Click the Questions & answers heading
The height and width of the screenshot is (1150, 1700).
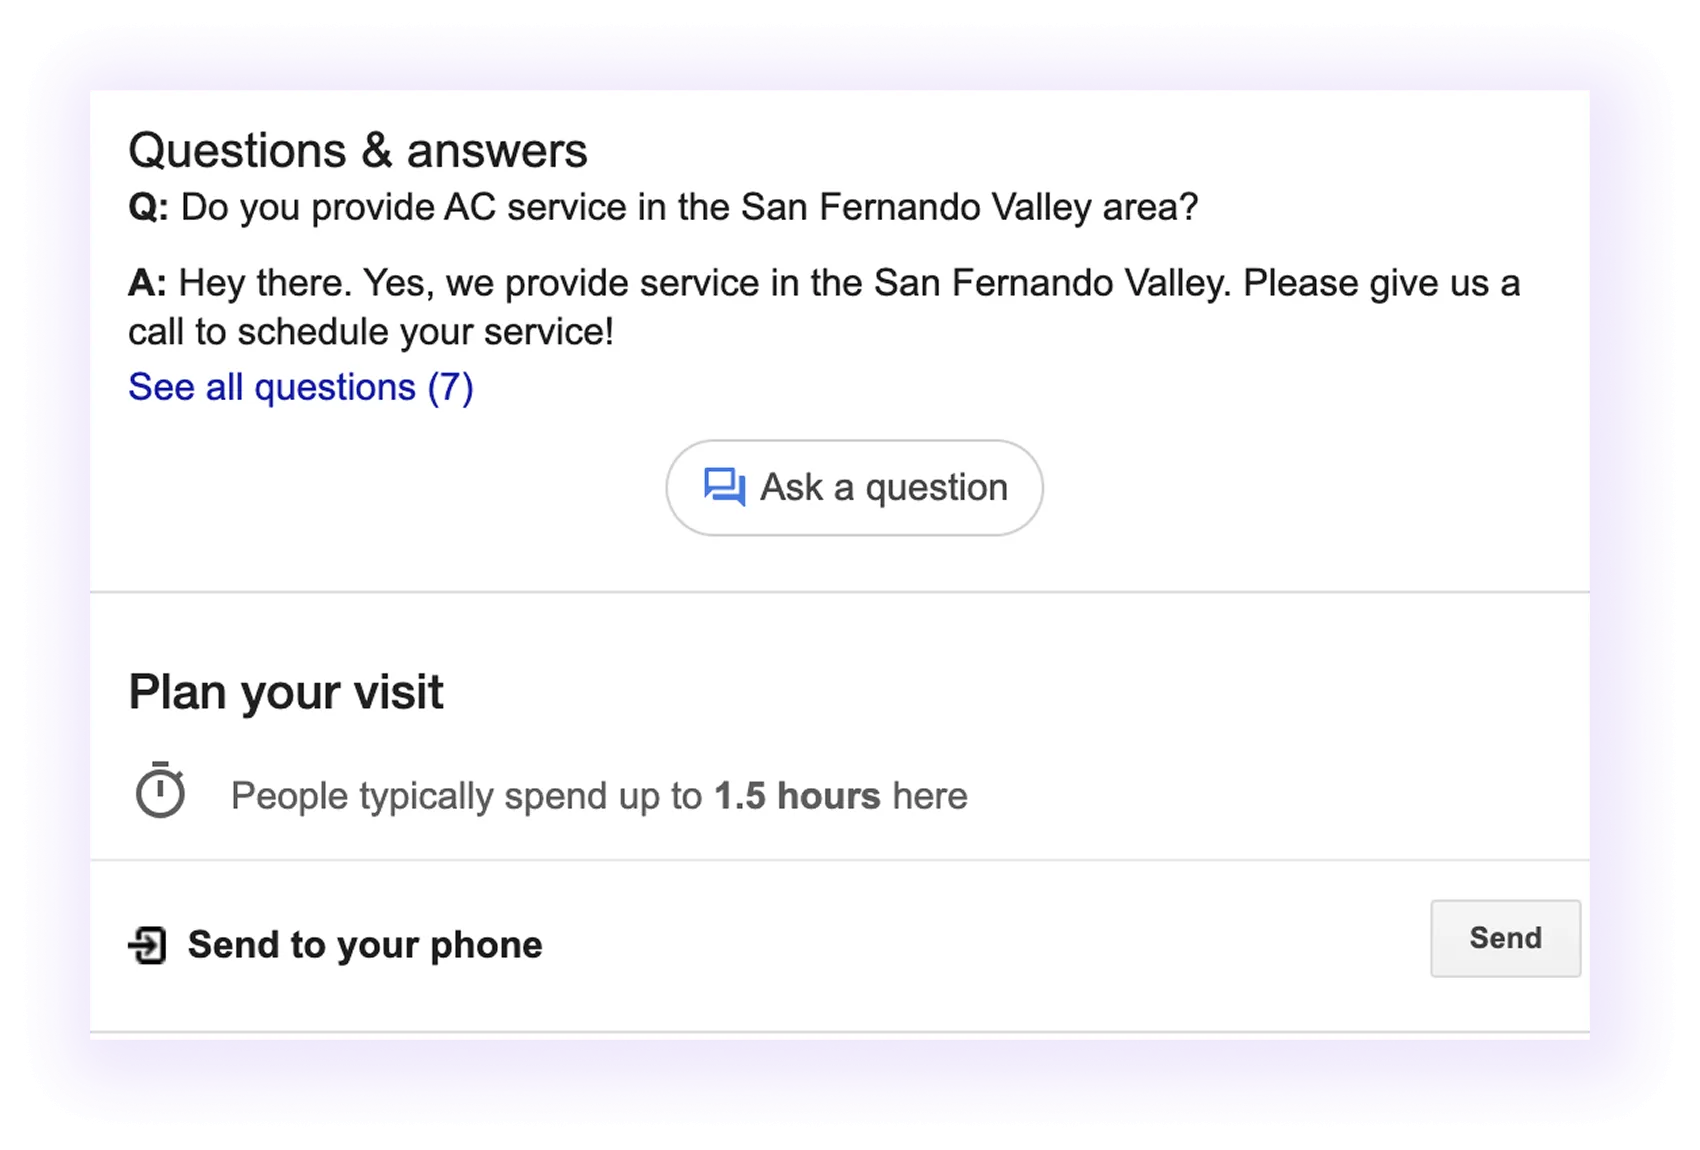pyautogui.click(x=357, y=150)
